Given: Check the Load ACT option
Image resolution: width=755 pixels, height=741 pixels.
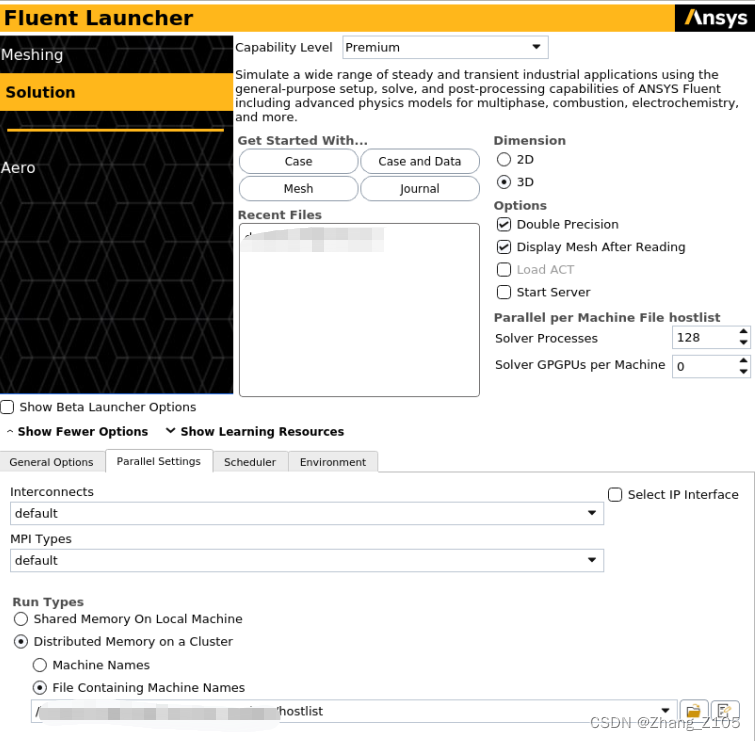Looking at the screenshot, I should [x=504, y=270].
